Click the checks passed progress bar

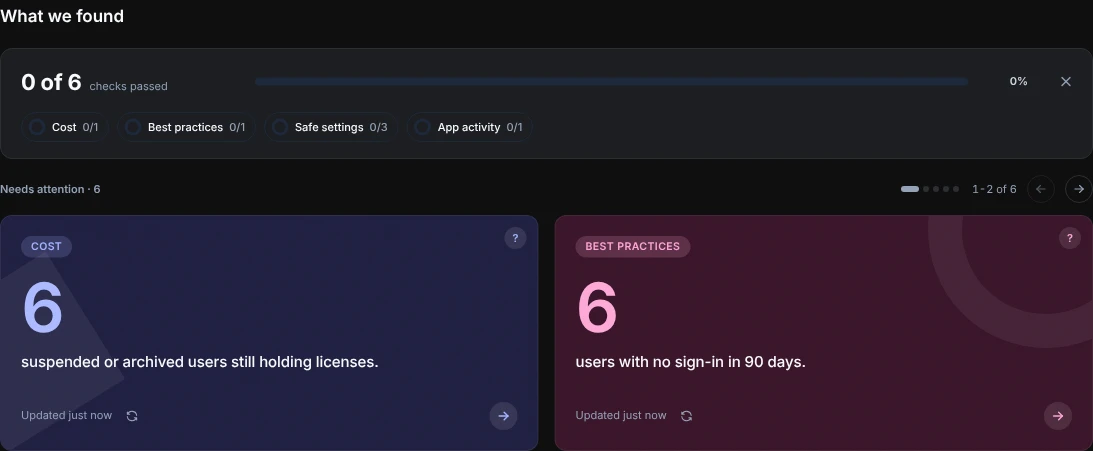click(612, 82)
